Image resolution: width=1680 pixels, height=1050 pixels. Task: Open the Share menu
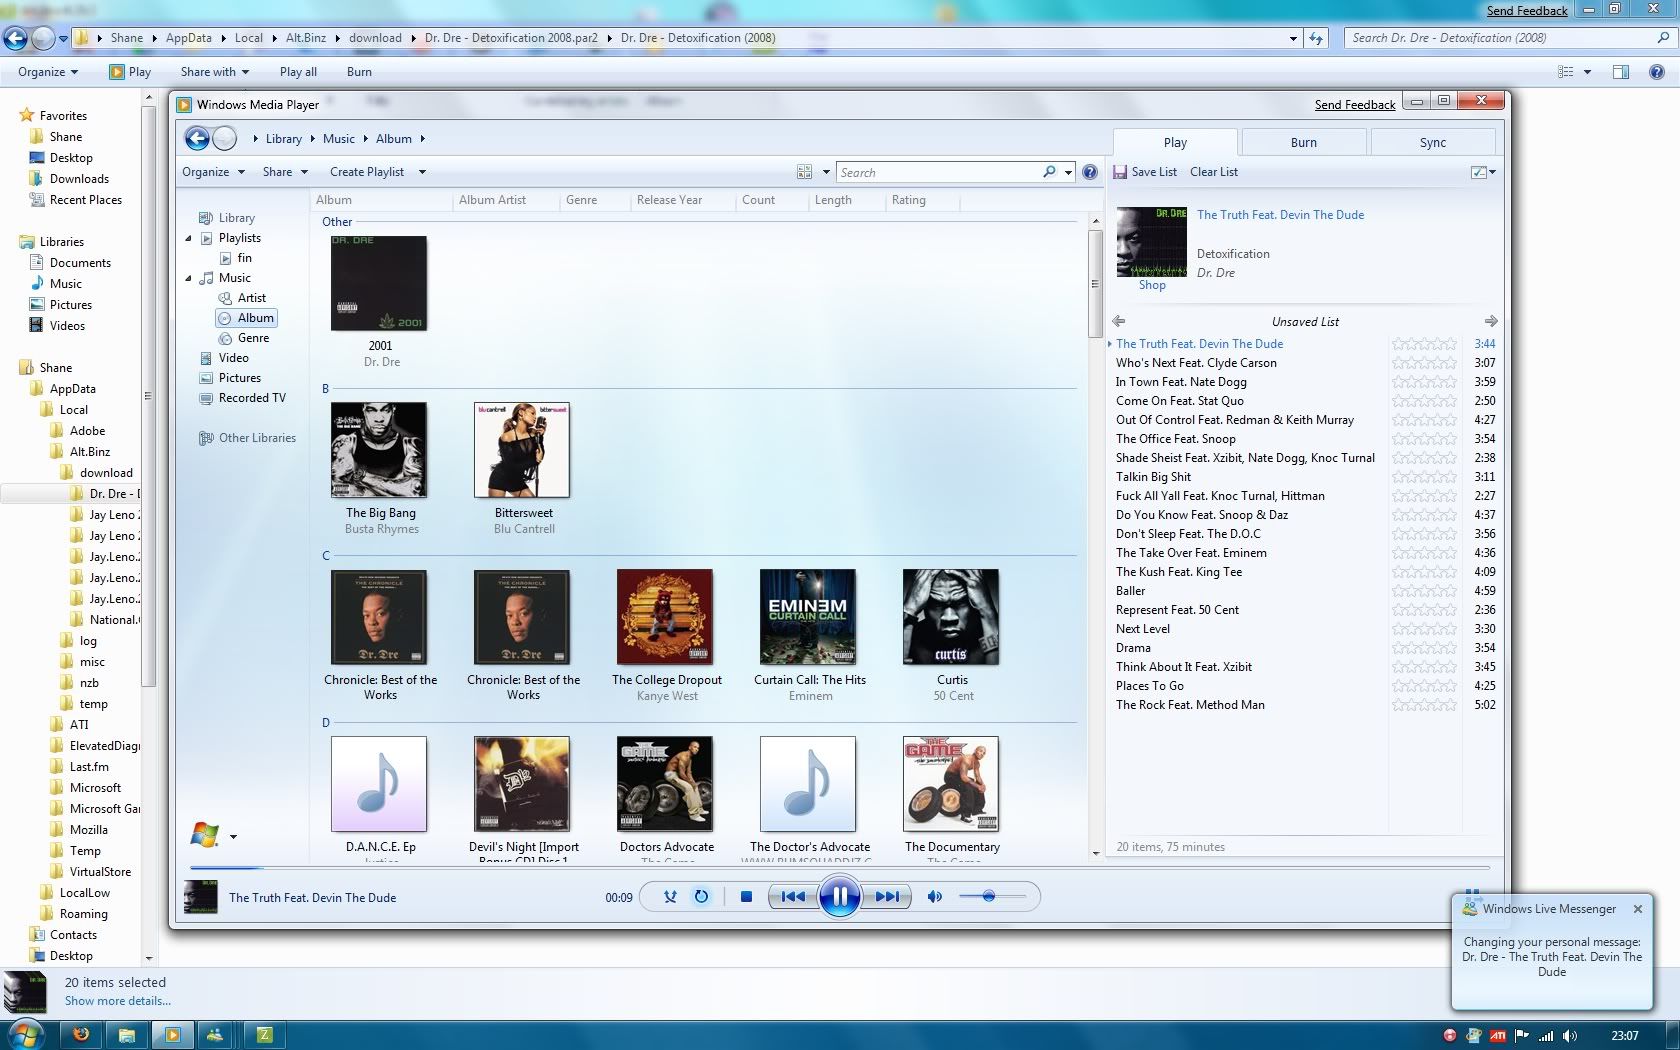pos(285,172)
